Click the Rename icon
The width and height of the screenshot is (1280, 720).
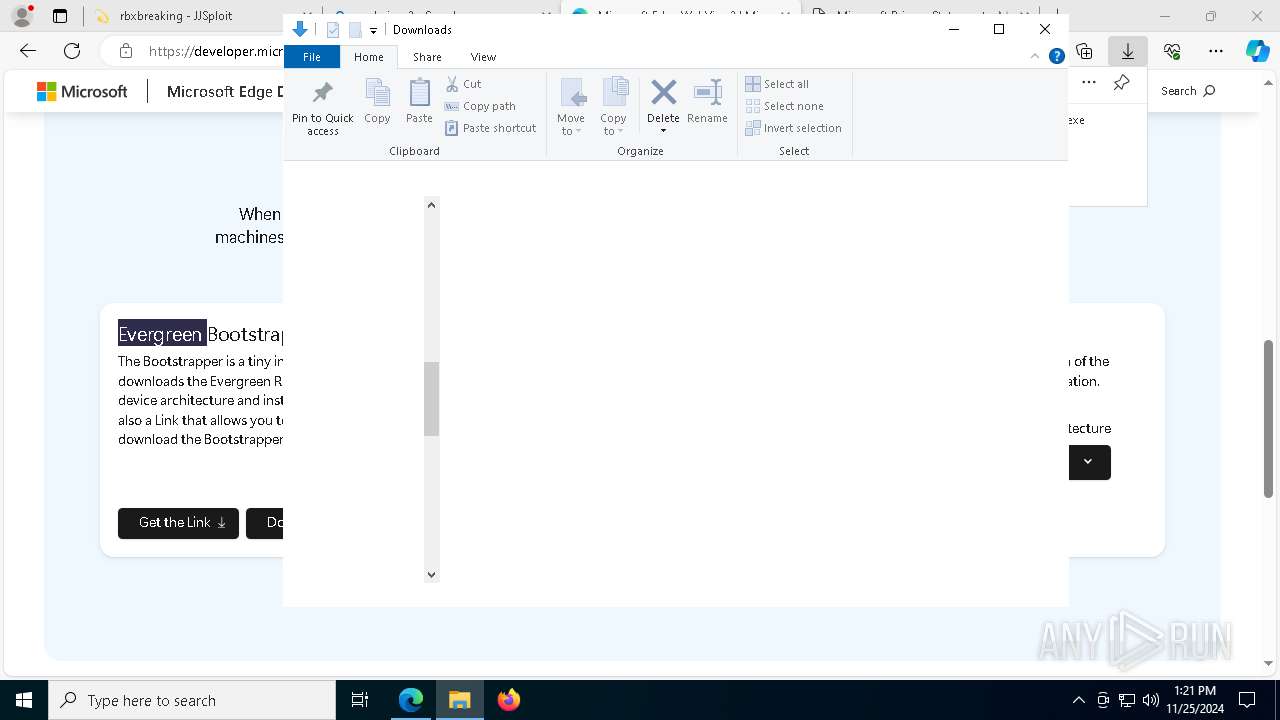click(x=707, y=93)
